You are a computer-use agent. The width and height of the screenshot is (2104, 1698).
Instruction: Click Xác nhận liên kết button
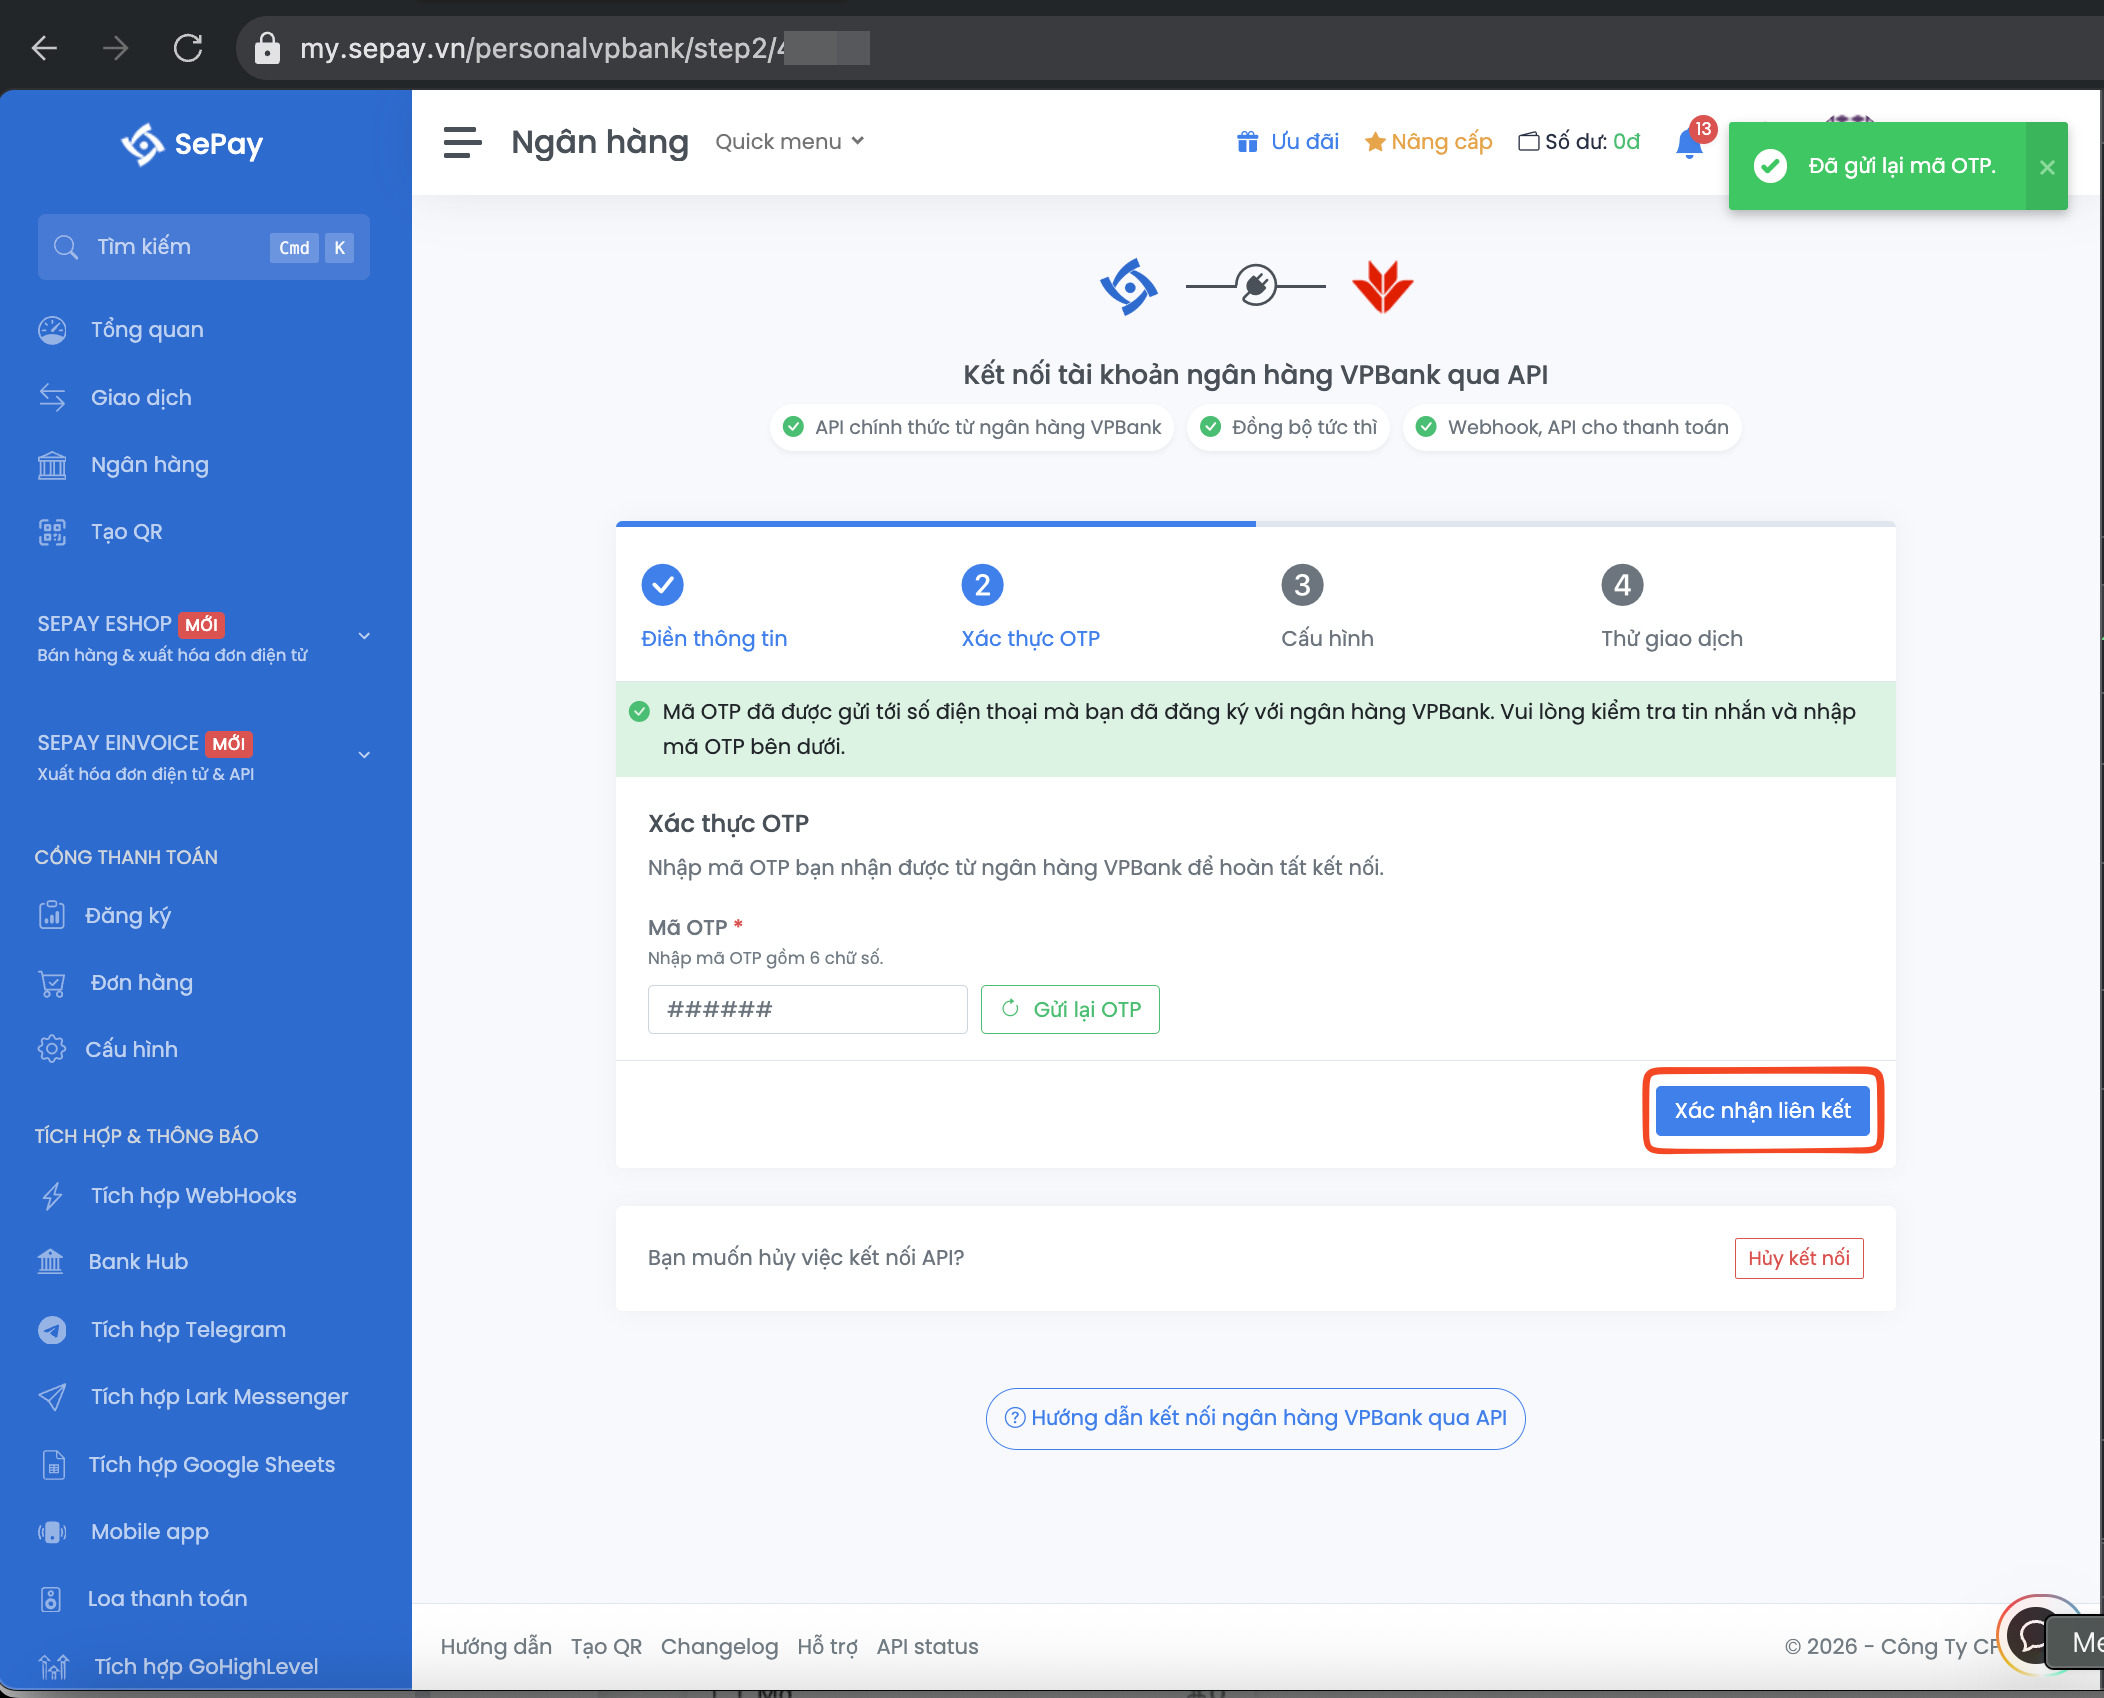(x=1762, y=1110)
